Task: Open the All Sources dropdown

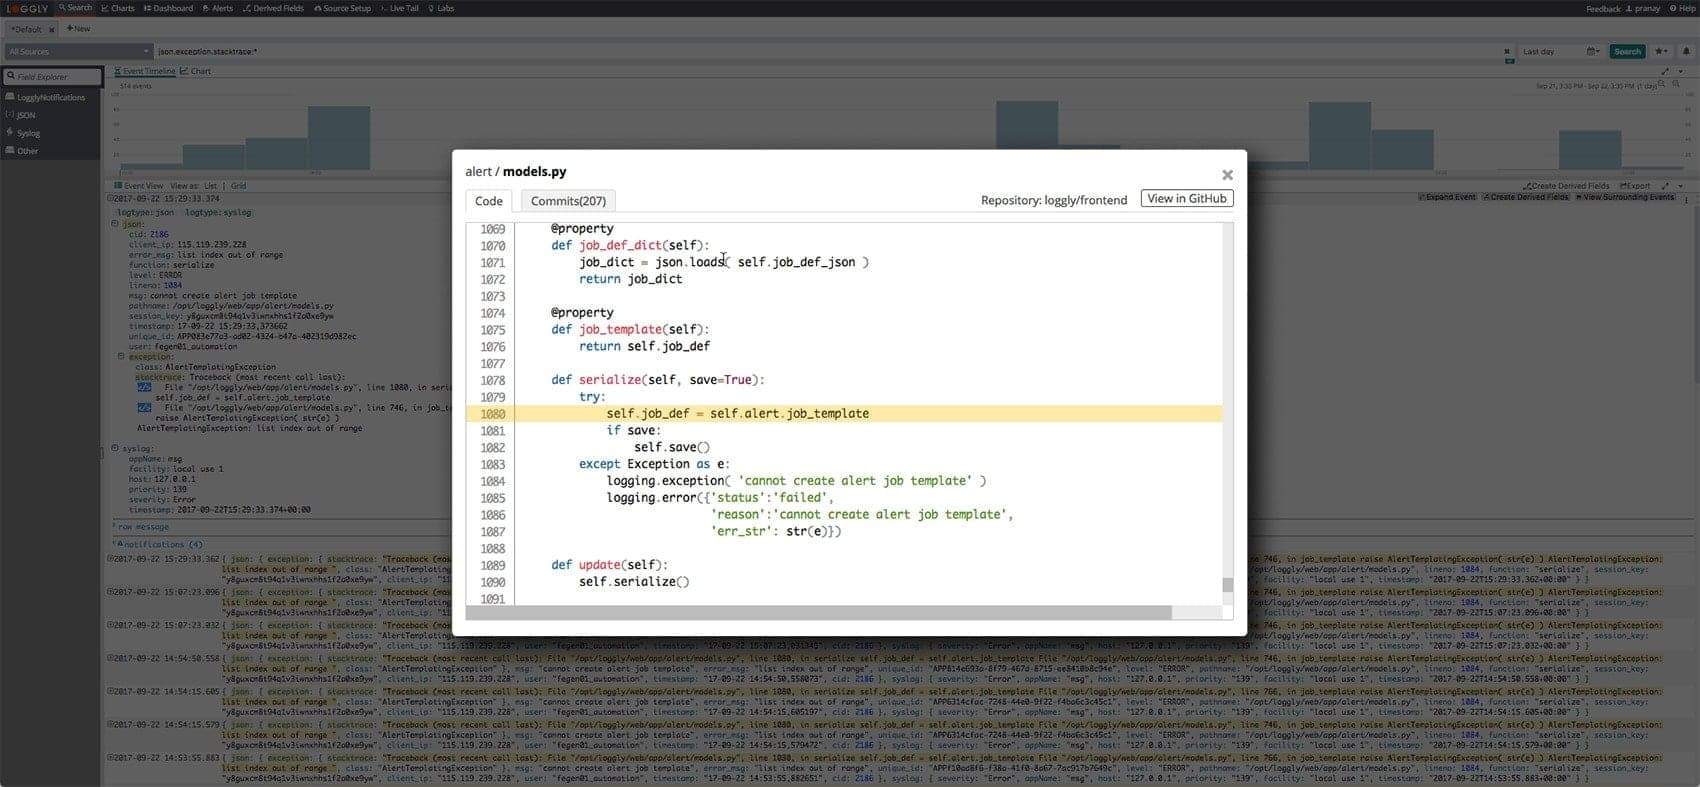Action: pos(78,51)
